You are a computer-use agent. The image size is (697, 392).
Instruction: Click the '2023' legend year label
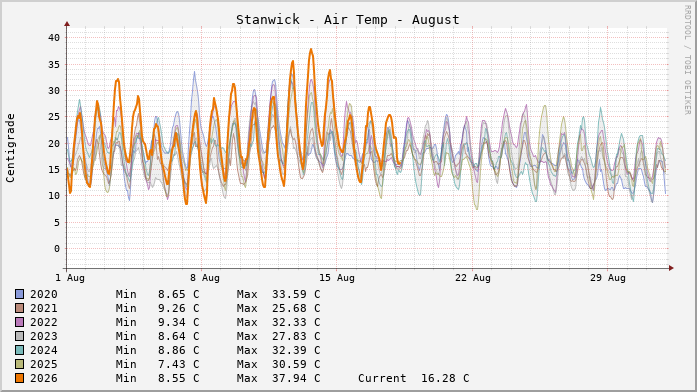44,336
